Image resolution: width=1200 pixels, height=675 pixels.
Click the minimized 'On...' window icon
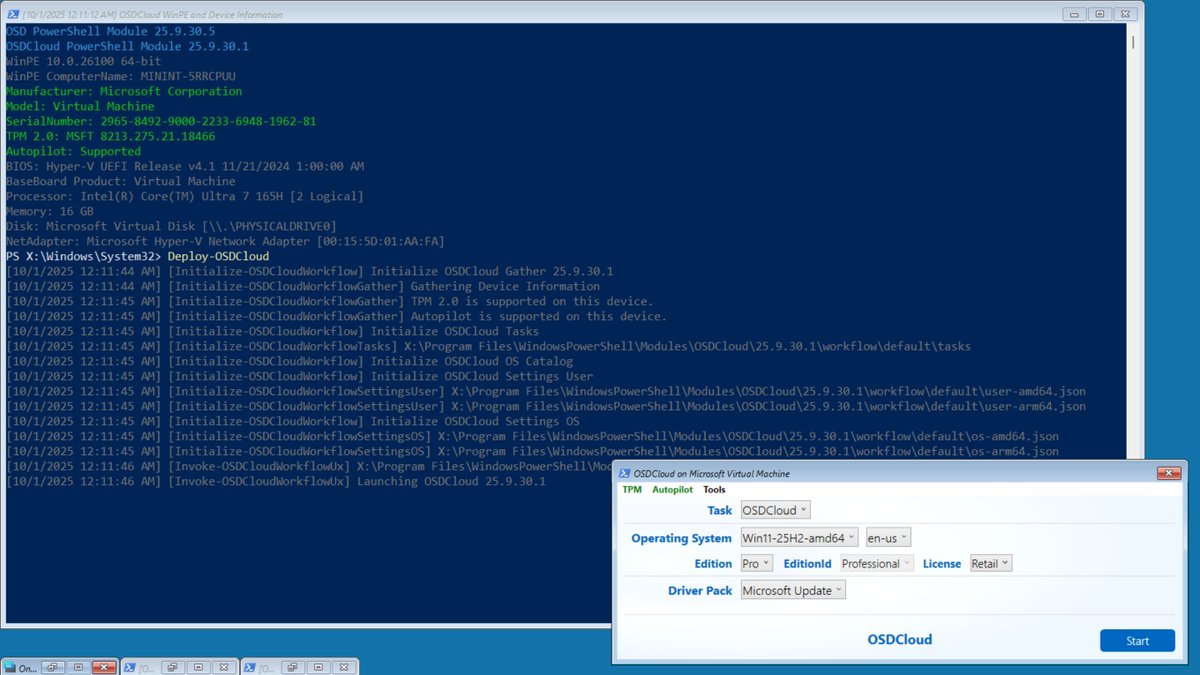[10, 666]
